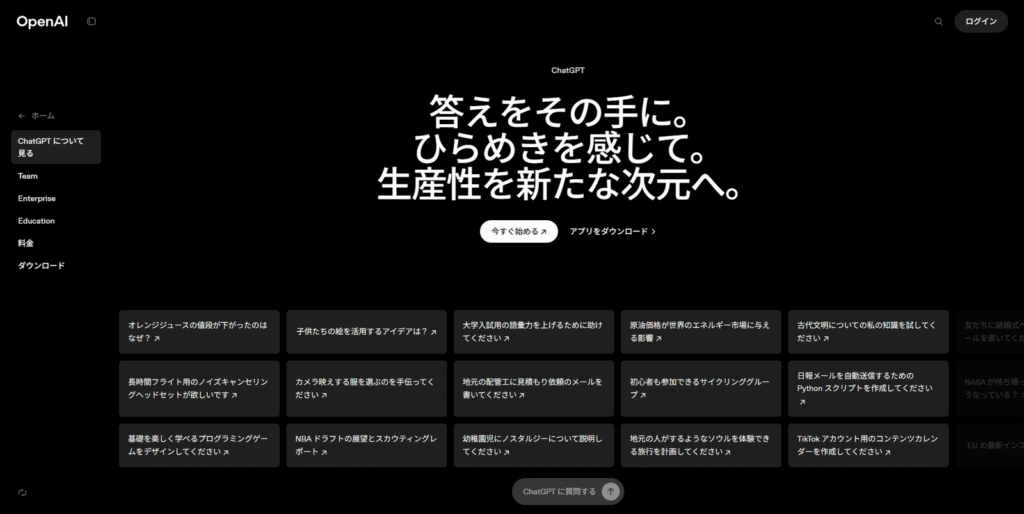
Task: Open card カメラ映えする服を選ぶ
Action: 366,389
